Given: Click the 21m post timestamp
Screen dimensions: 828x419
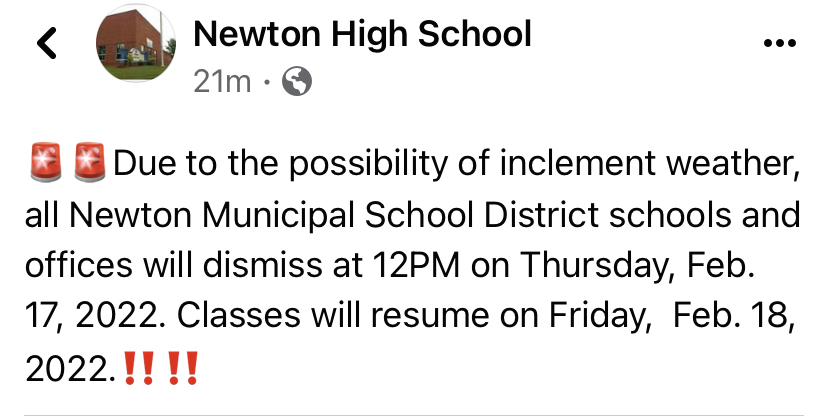Looking at the screenshot, I should (x=221, y=82).
